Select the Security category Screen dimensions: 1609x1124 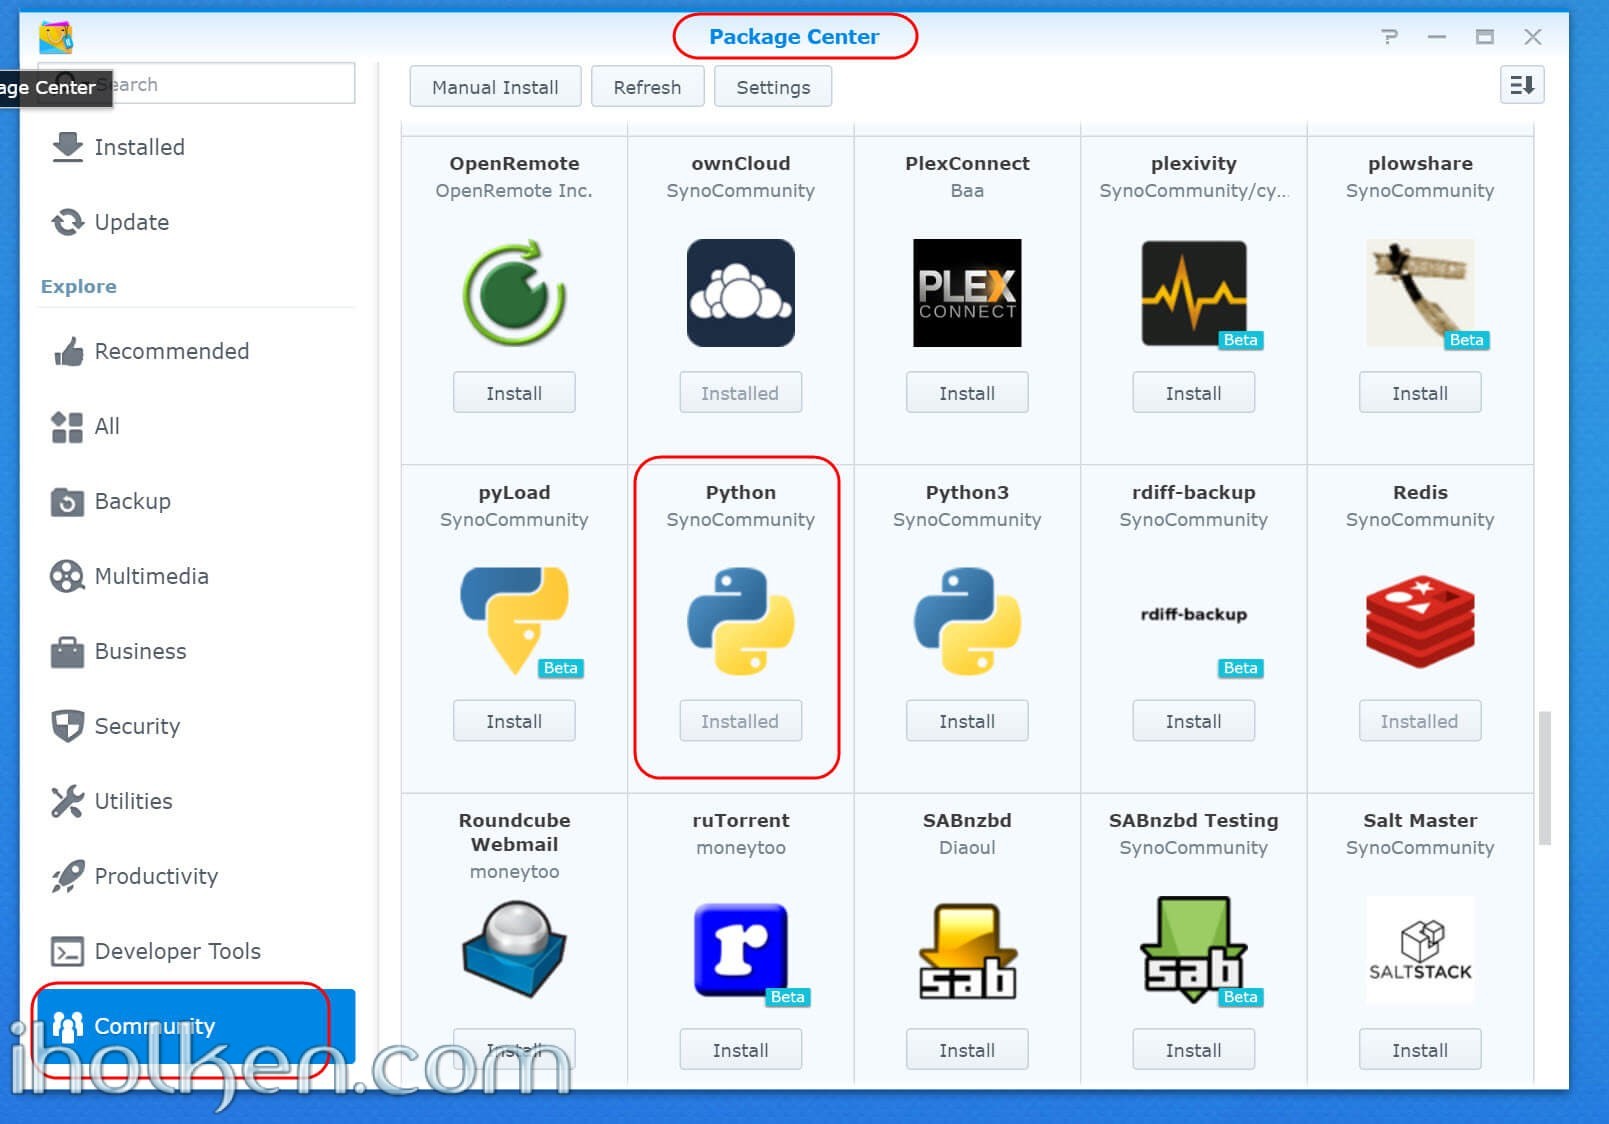coord(196,726)
